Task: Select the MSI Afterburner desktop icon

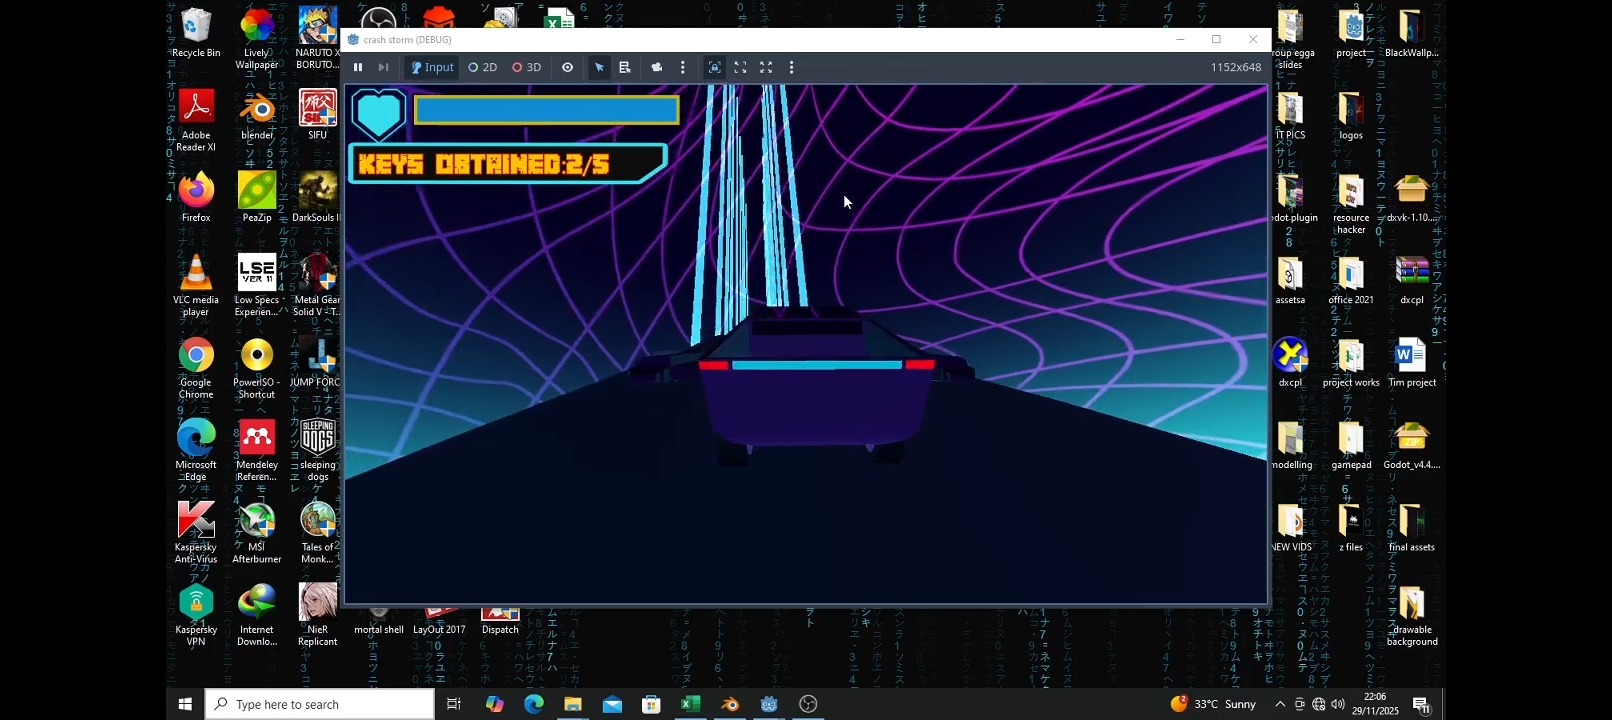Action: pyautogui.click(x=257, y=532)
